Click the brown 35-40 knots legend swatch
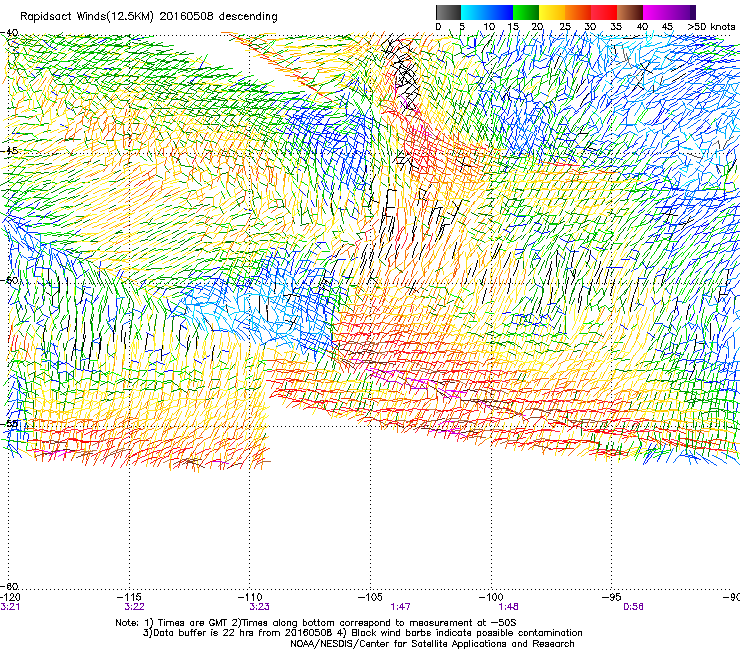Screen dimensions: 740x650 tap(630, 12)
